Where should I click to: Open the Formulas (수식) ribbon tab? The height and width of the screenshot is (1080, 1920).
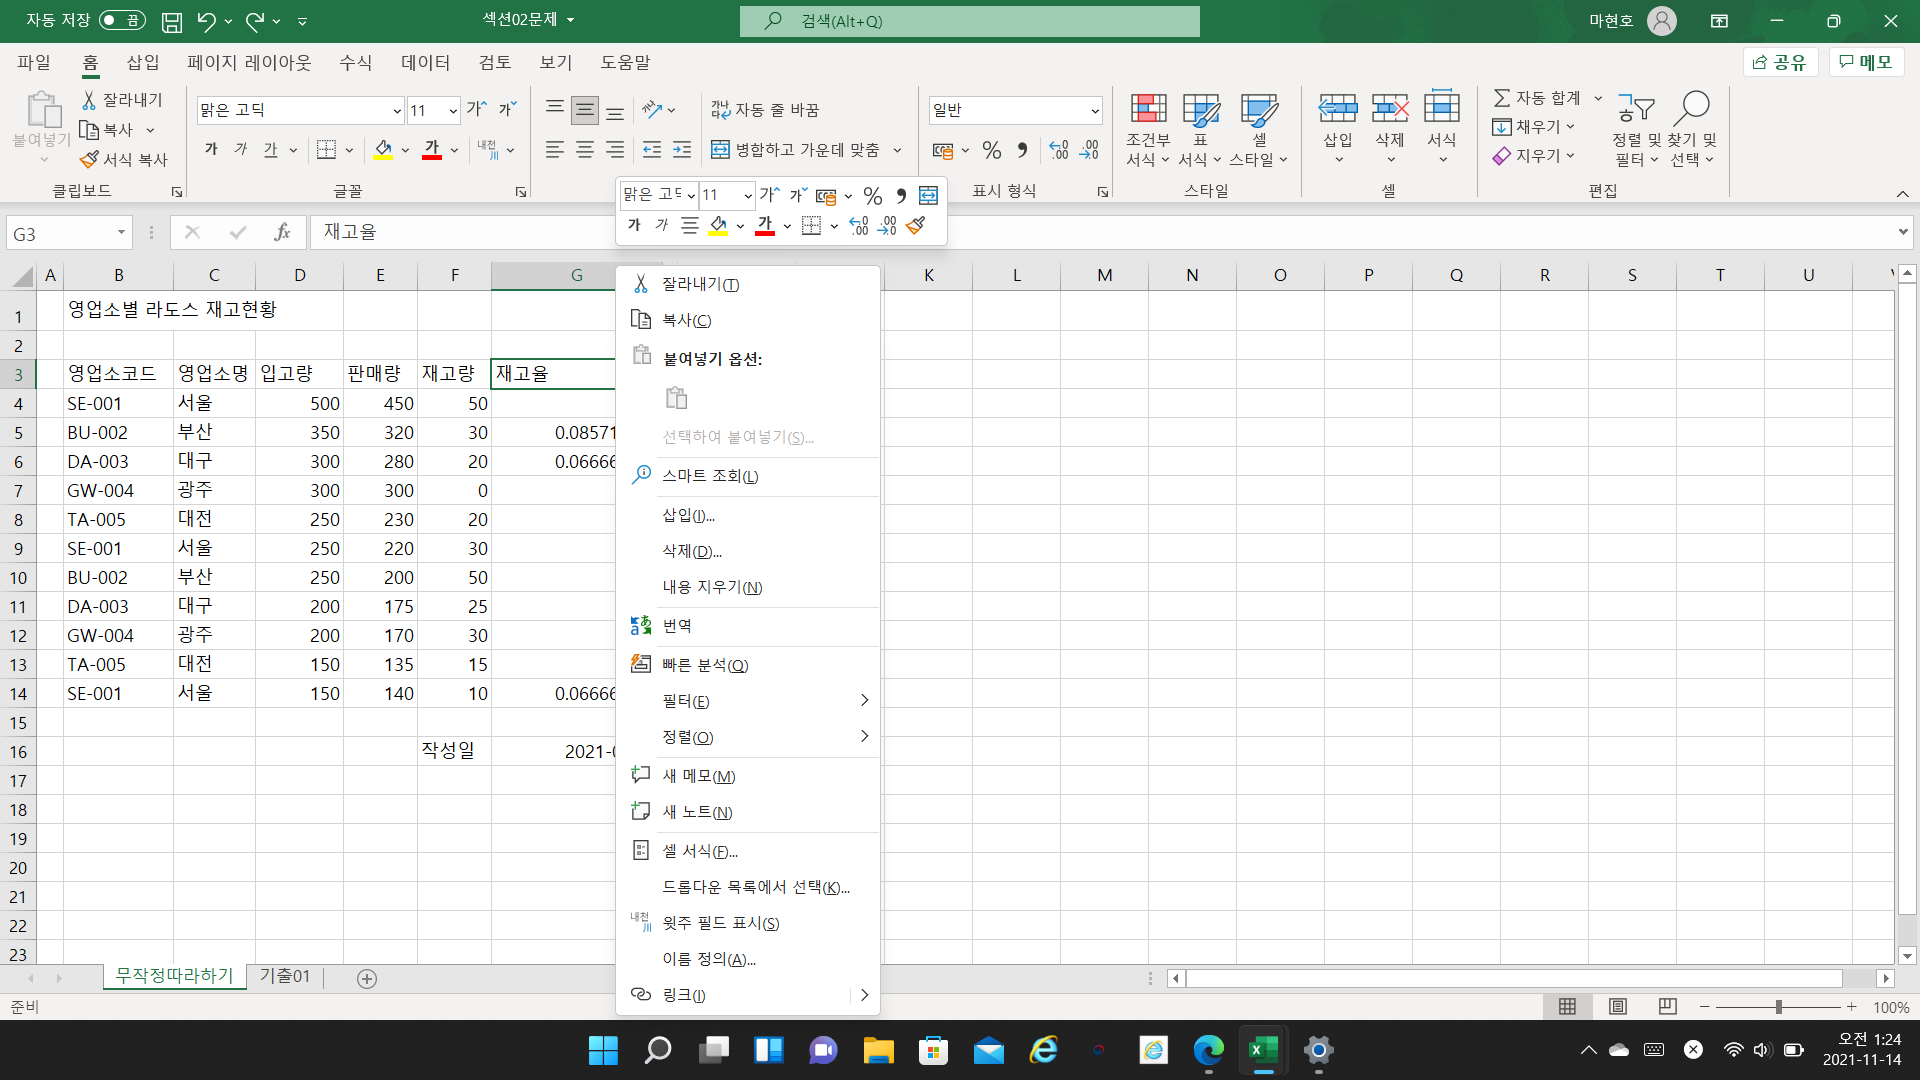[355, 63]
